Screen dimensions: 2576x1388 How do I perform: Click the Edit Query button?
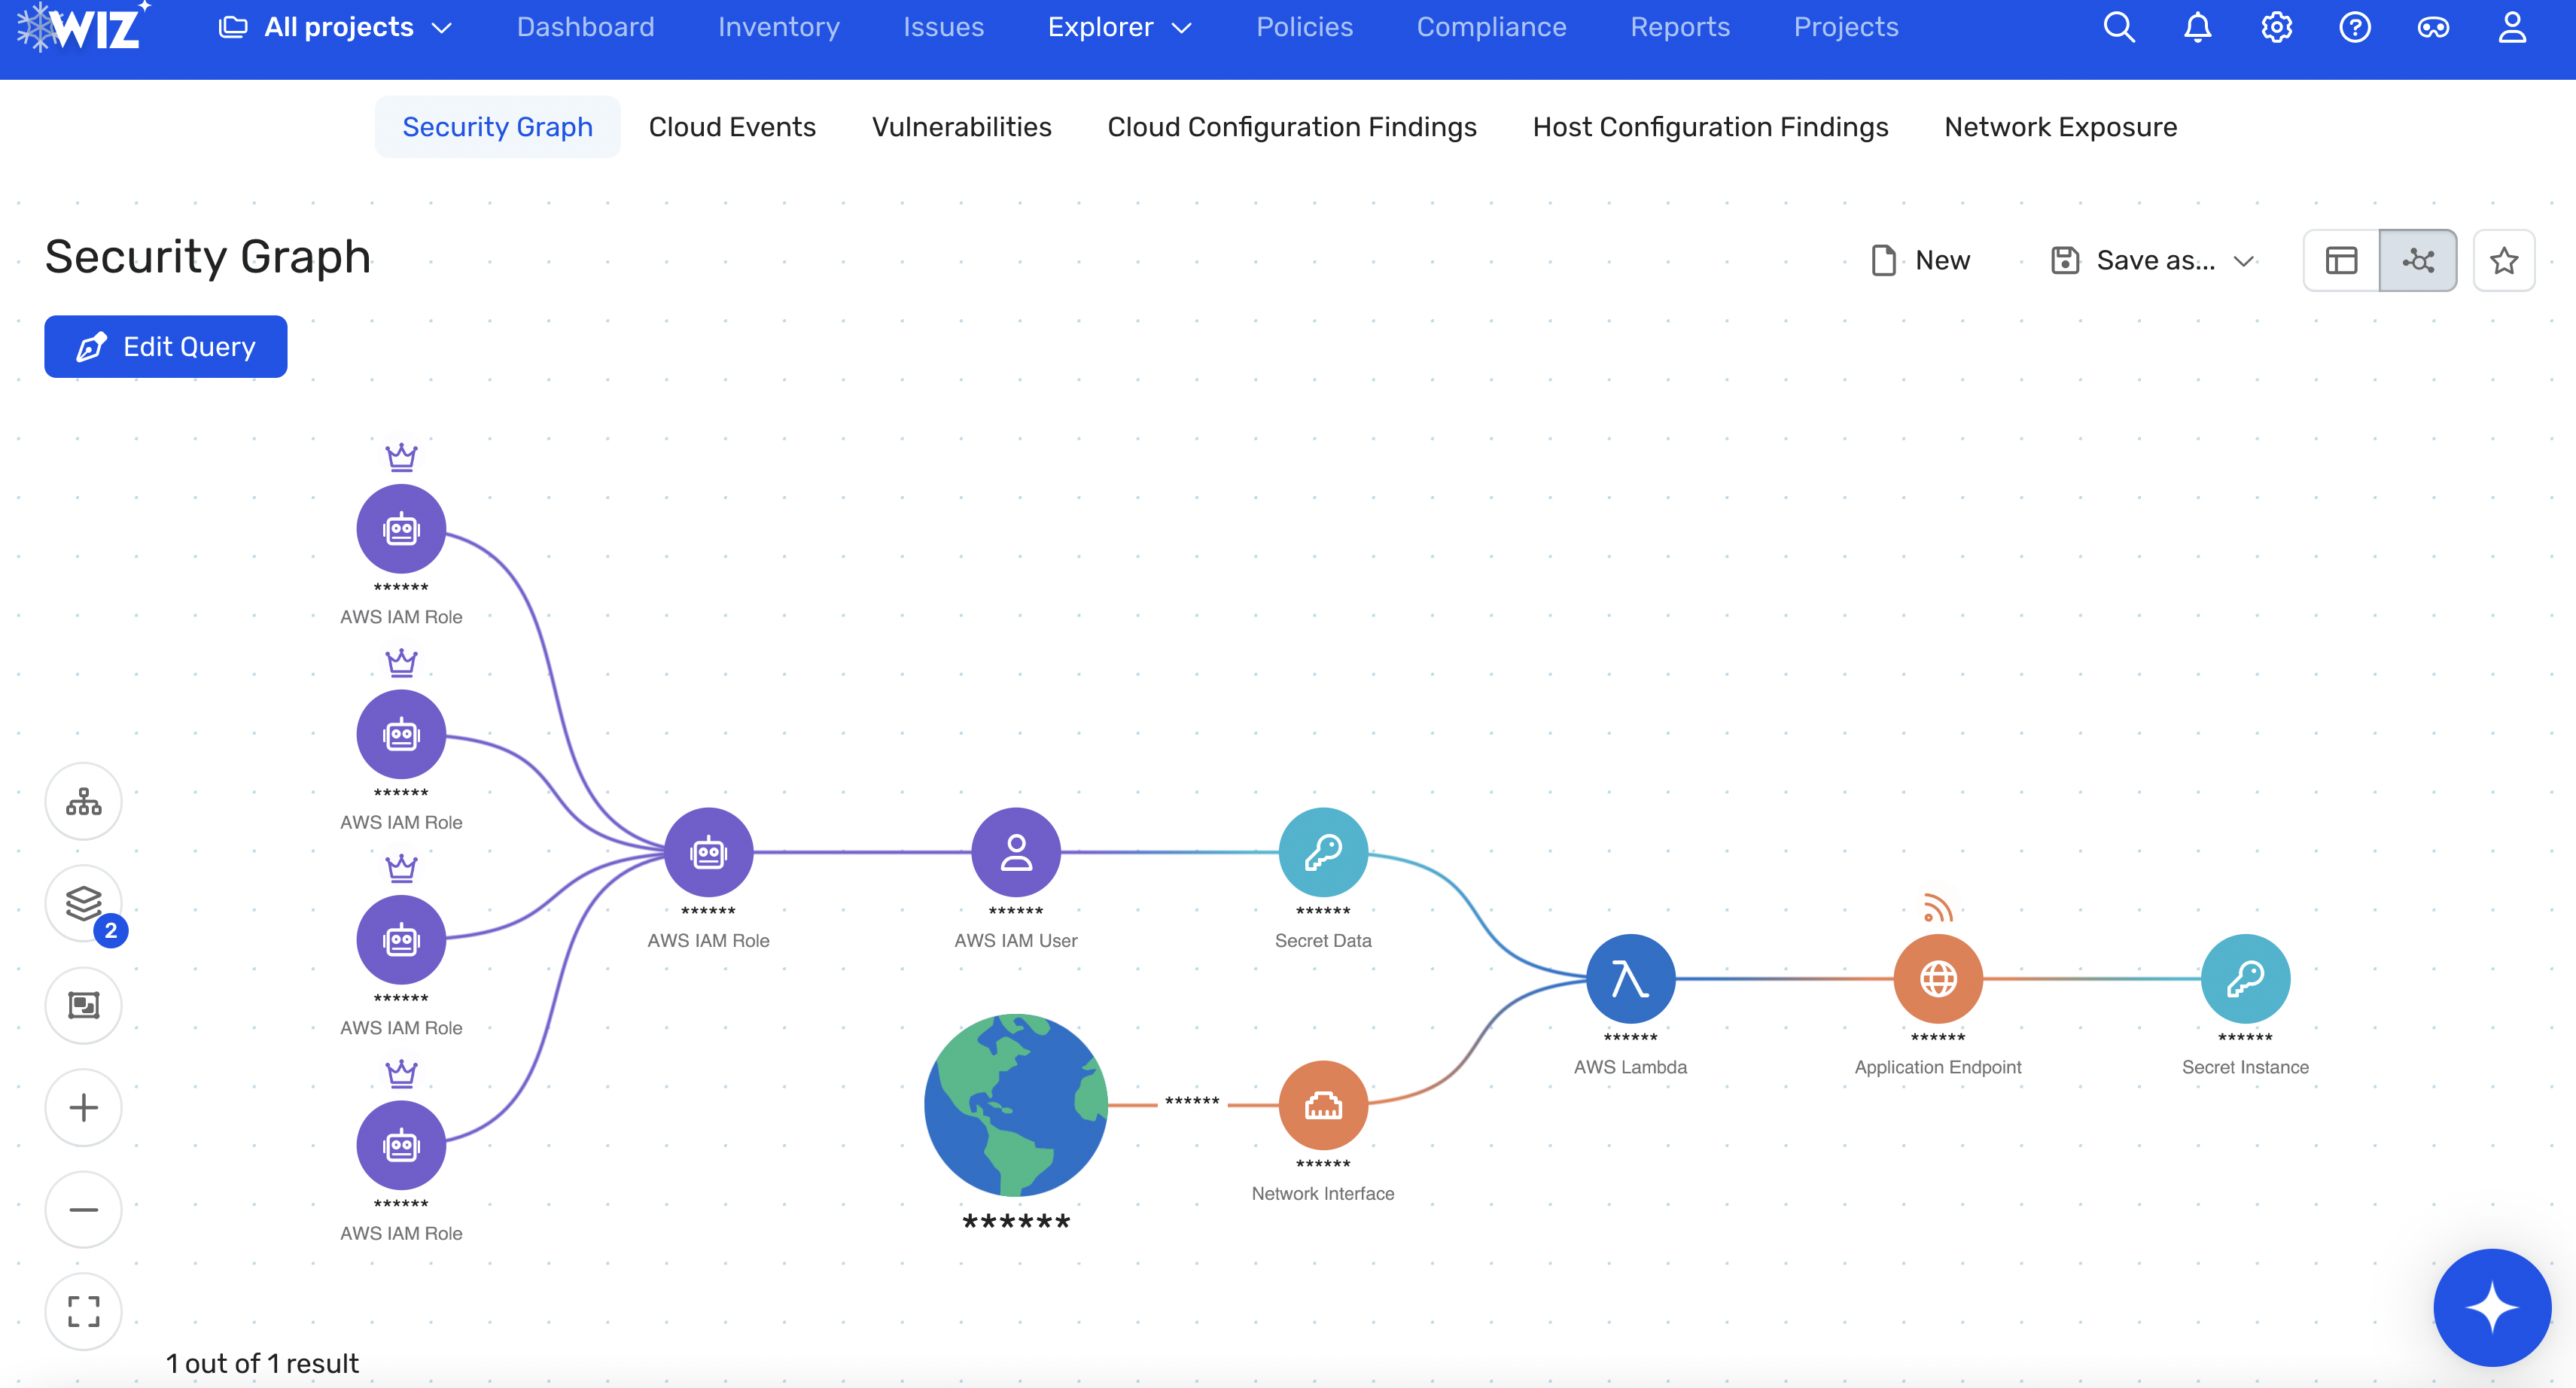tap(166, 346)
